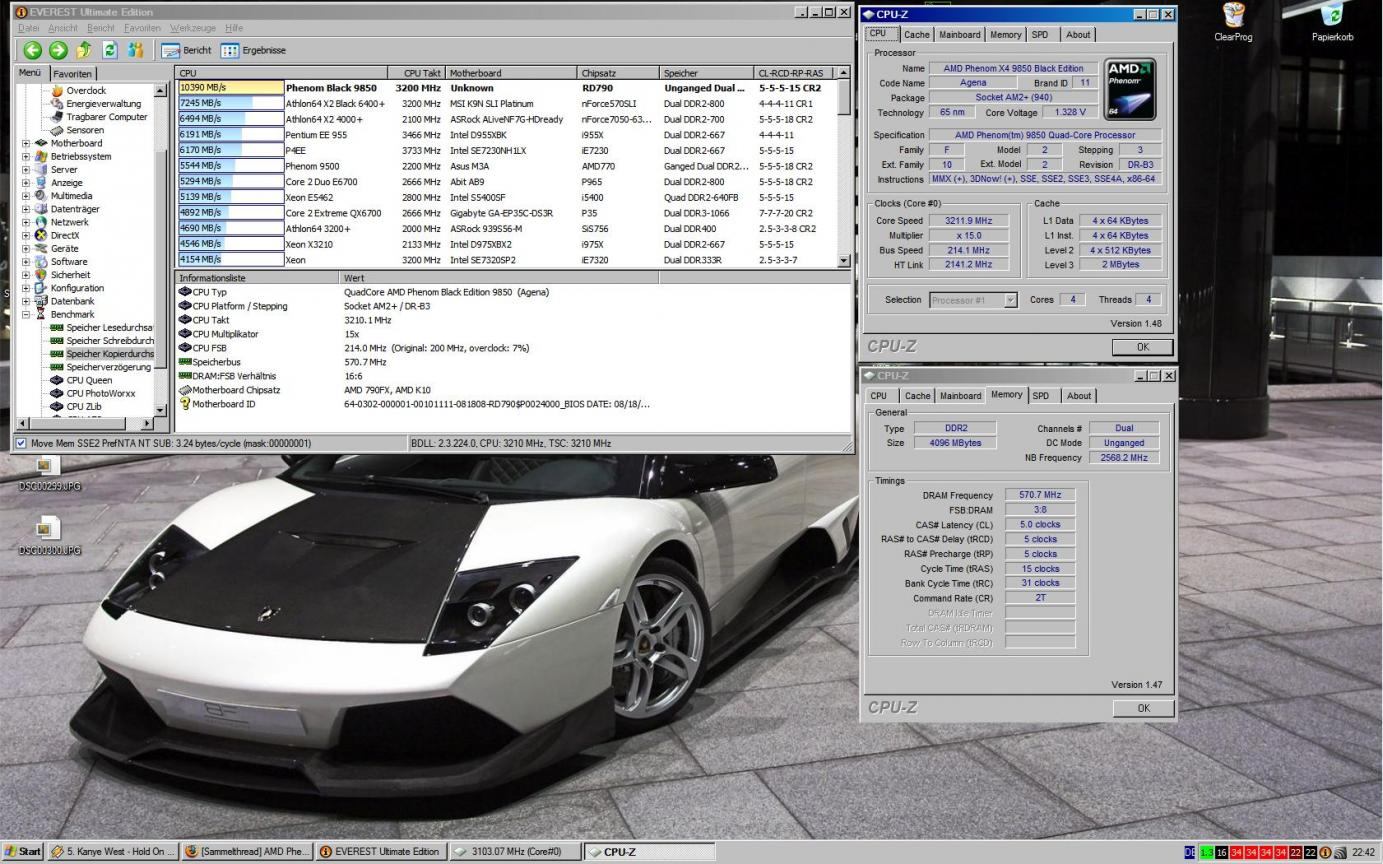Select Energieverwaltung in the EVEREST tree
This screenshot has width=1383, height=864.
pyautogui.click(x=95, y=104)
